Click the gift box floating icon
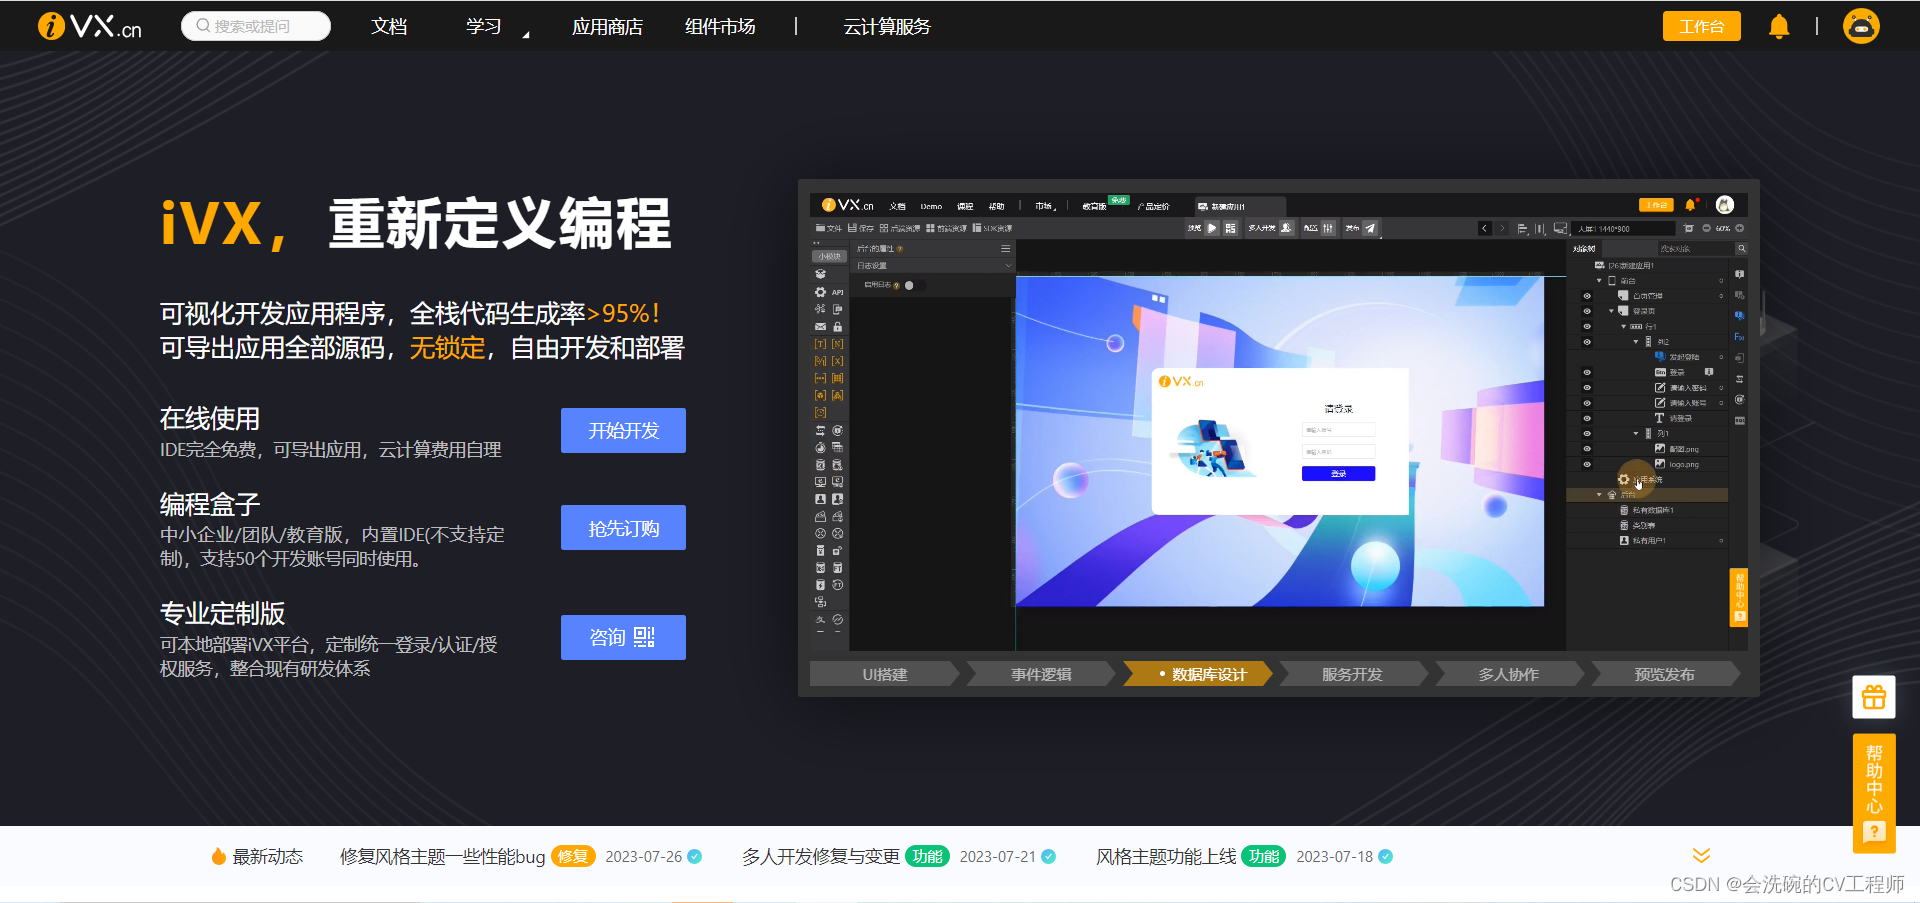The width and height of the screenshot is (1920, 903). (1874, 697)
